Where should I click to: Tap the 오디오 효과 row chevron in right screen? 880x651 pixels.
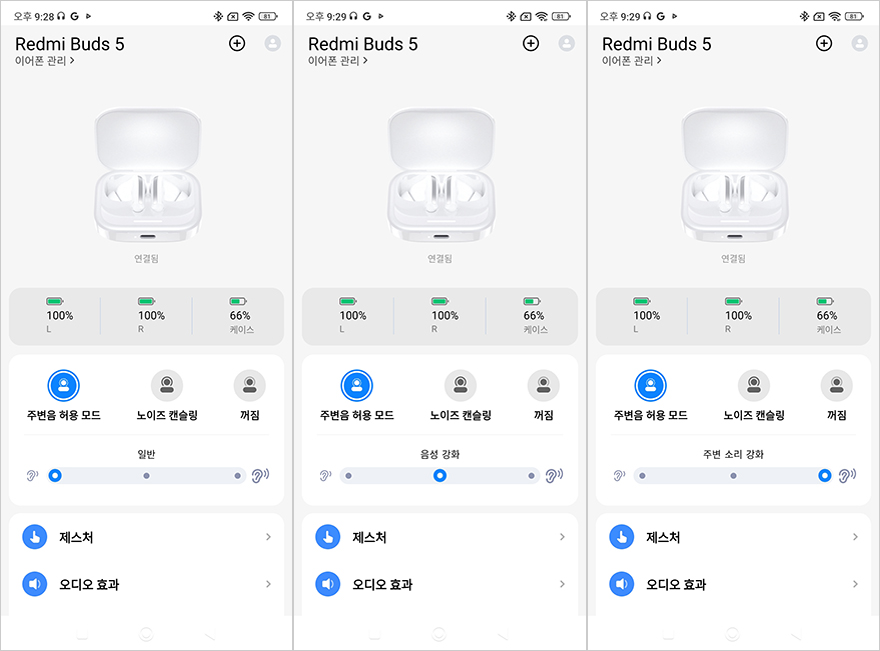[x=855, y=584]
